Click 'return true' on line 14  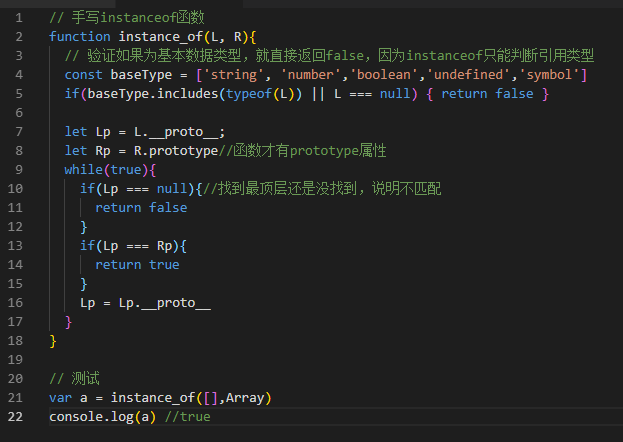point(137,265)
